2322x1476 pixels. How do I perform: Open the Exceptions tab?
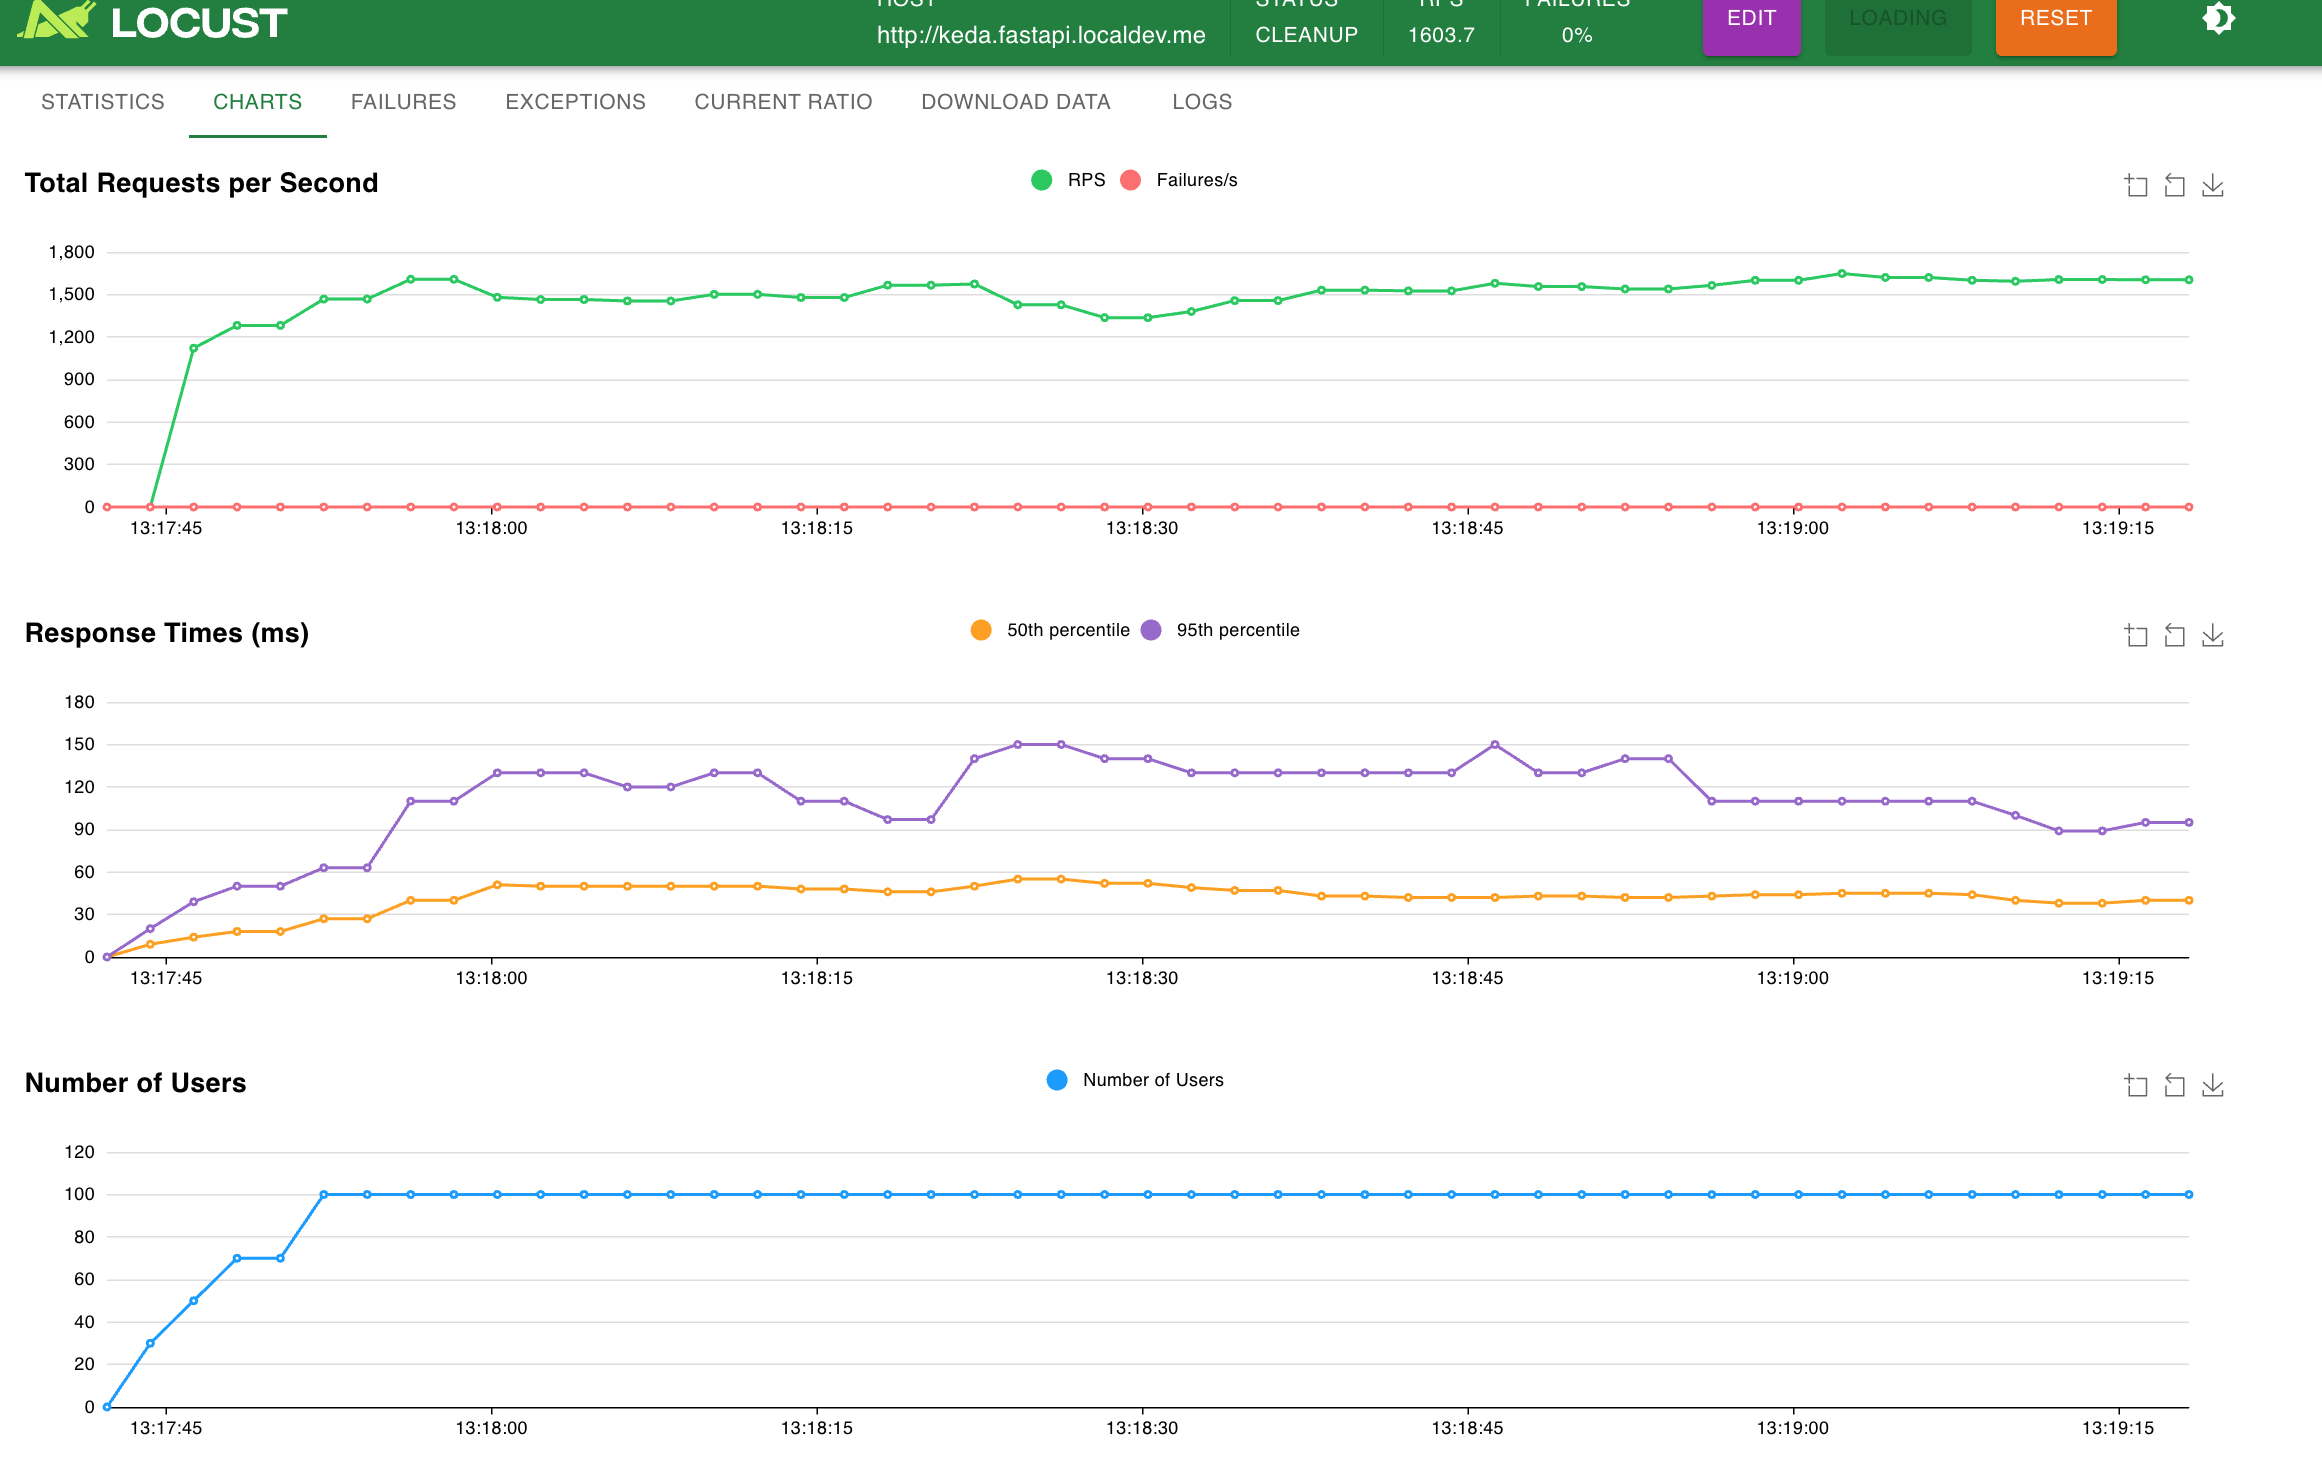click(576, 102)
